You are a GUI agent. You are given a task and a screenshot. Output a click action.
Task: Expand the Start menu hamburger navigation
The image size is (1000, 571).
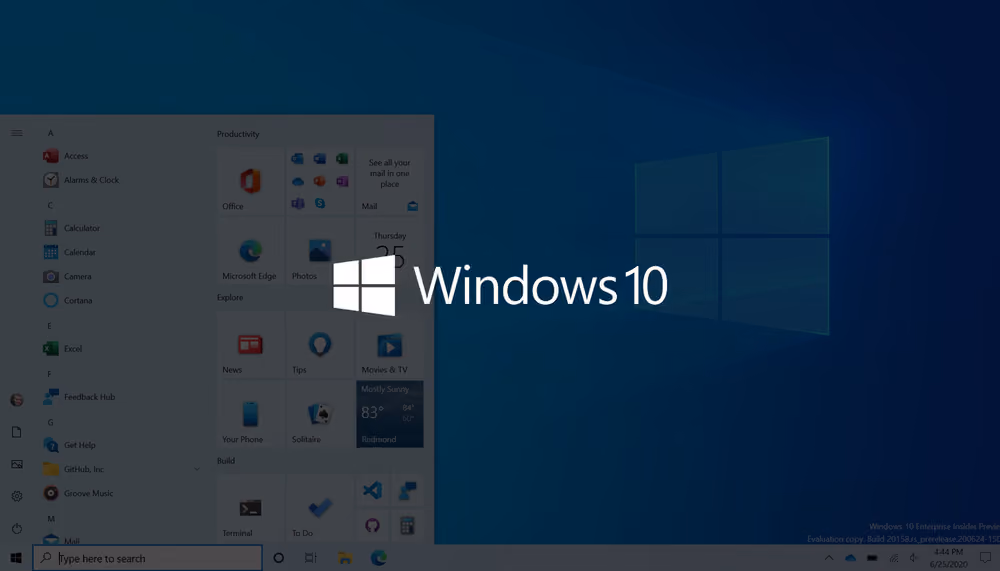pos(17,133)
